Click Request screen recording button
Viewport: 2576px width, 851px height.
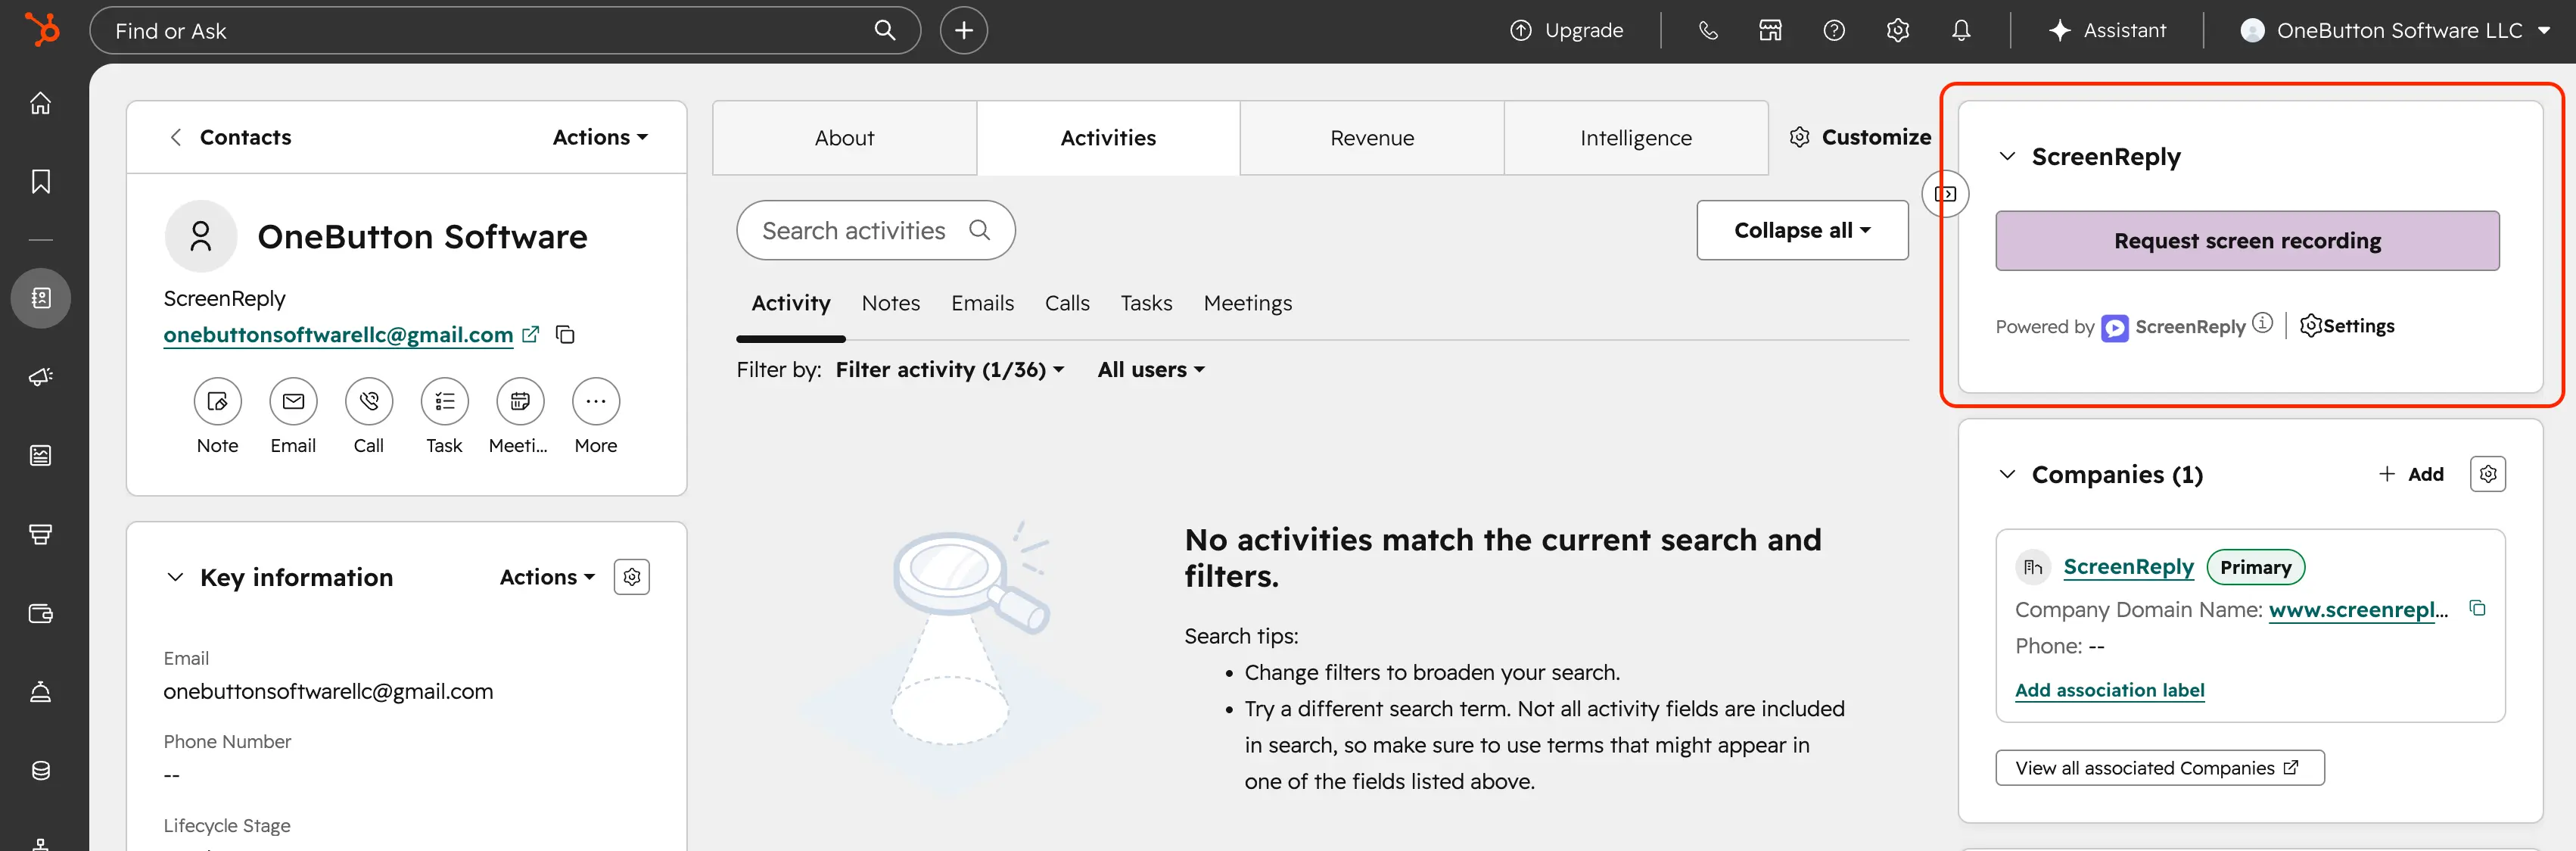click(x=2247, y=241)
